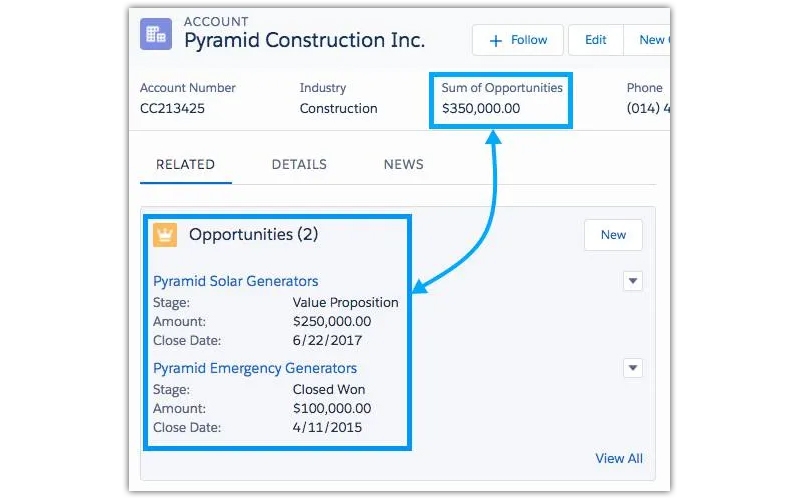Click the Pyramid Construction Inc. account title
The image size is (800, 500).
pos(304,41)
